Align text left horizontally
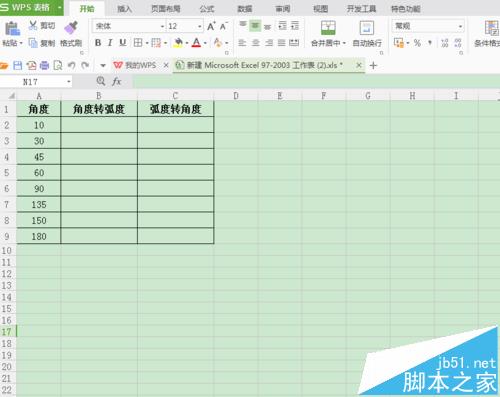This screenshot has width=500, height=397. pos(242,43)
